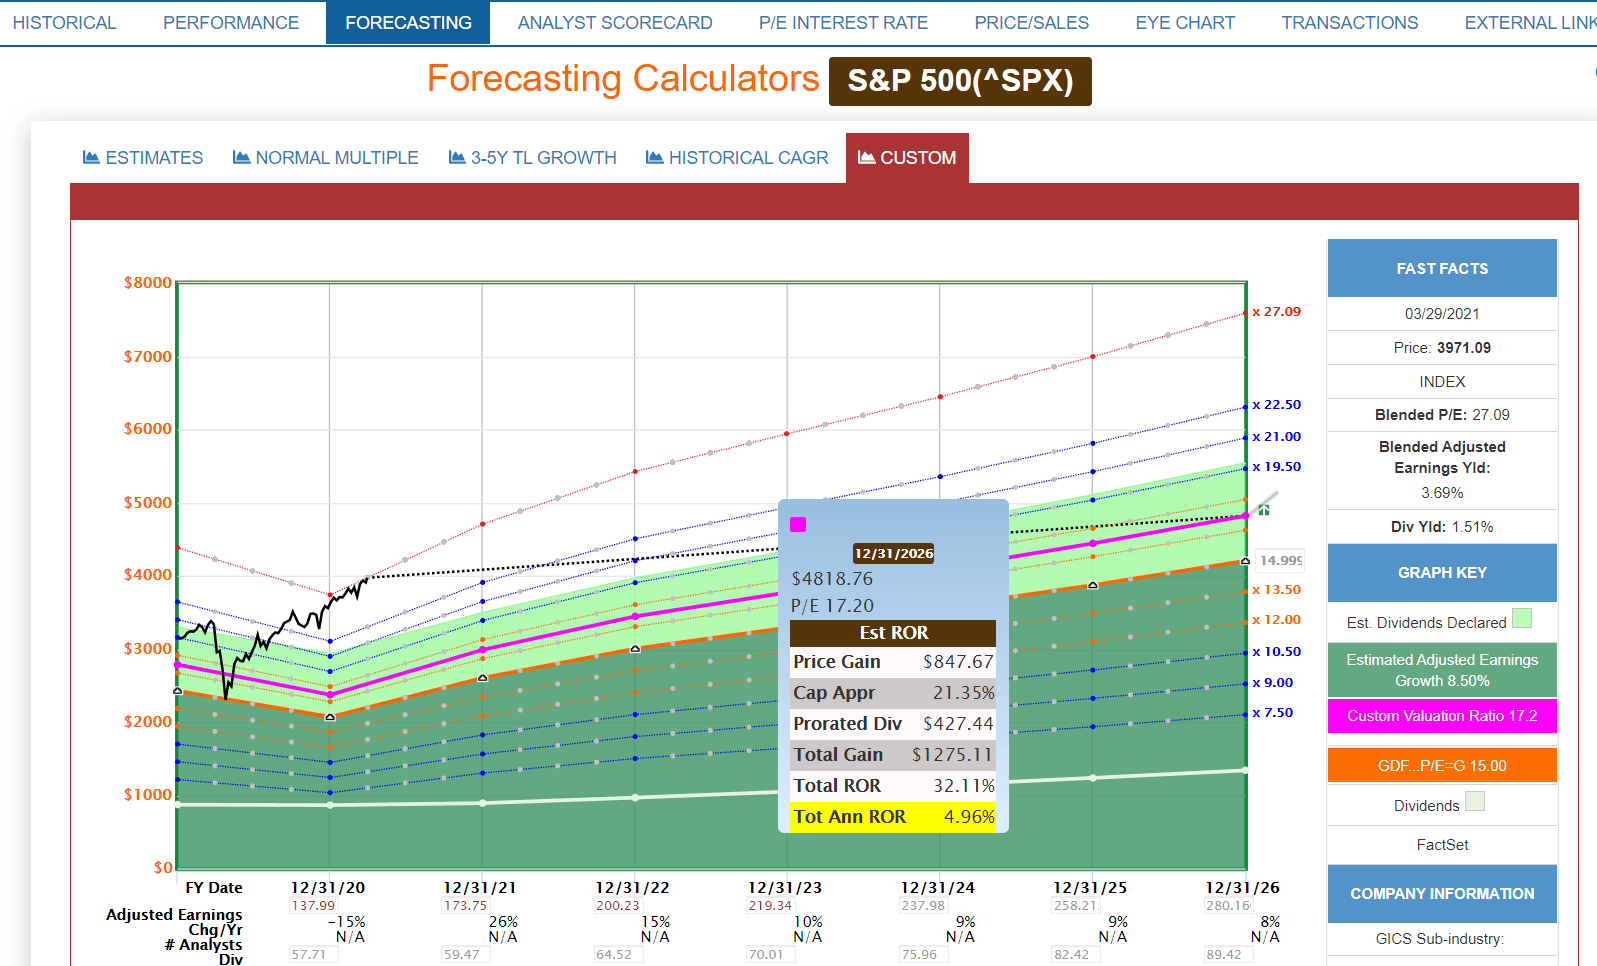Open the Performance tab
1597x966 pixels.
(x=231, y=23)
